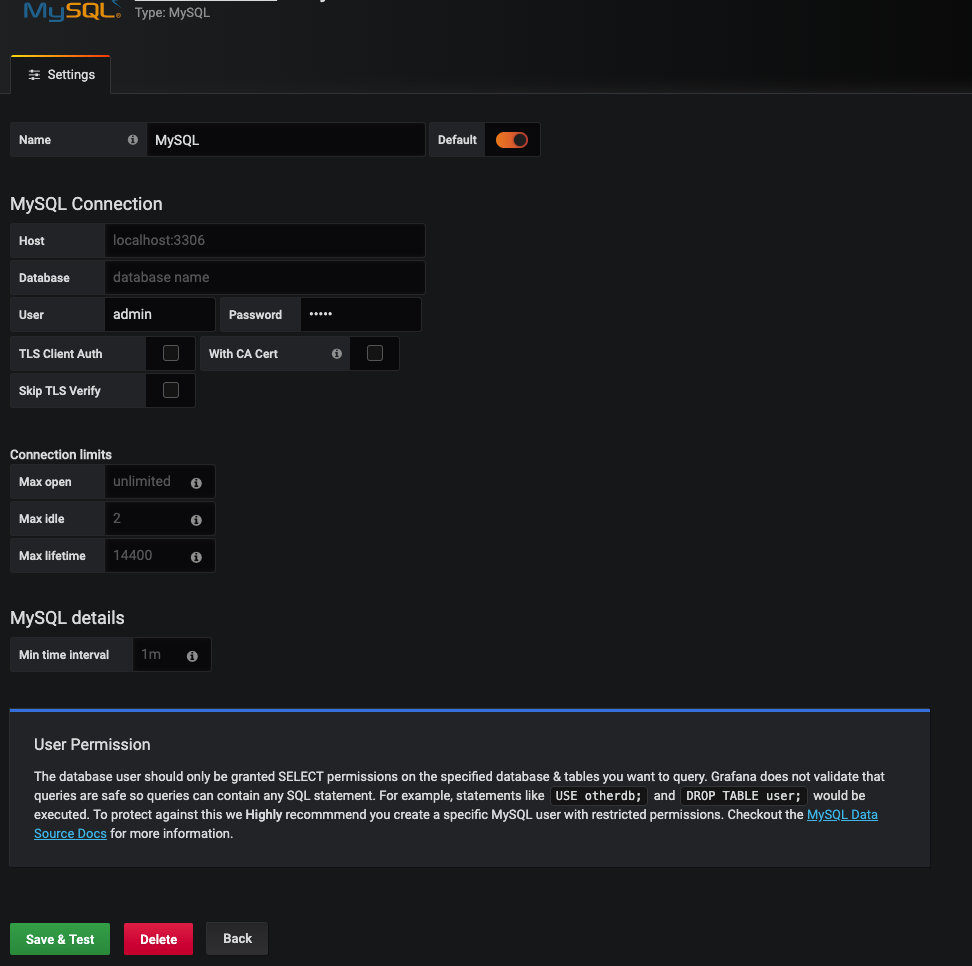Image resolution: width=972 pixels, height=966 pixels.
Task: Click the 'With CA Cert' label
Action: 243,354
